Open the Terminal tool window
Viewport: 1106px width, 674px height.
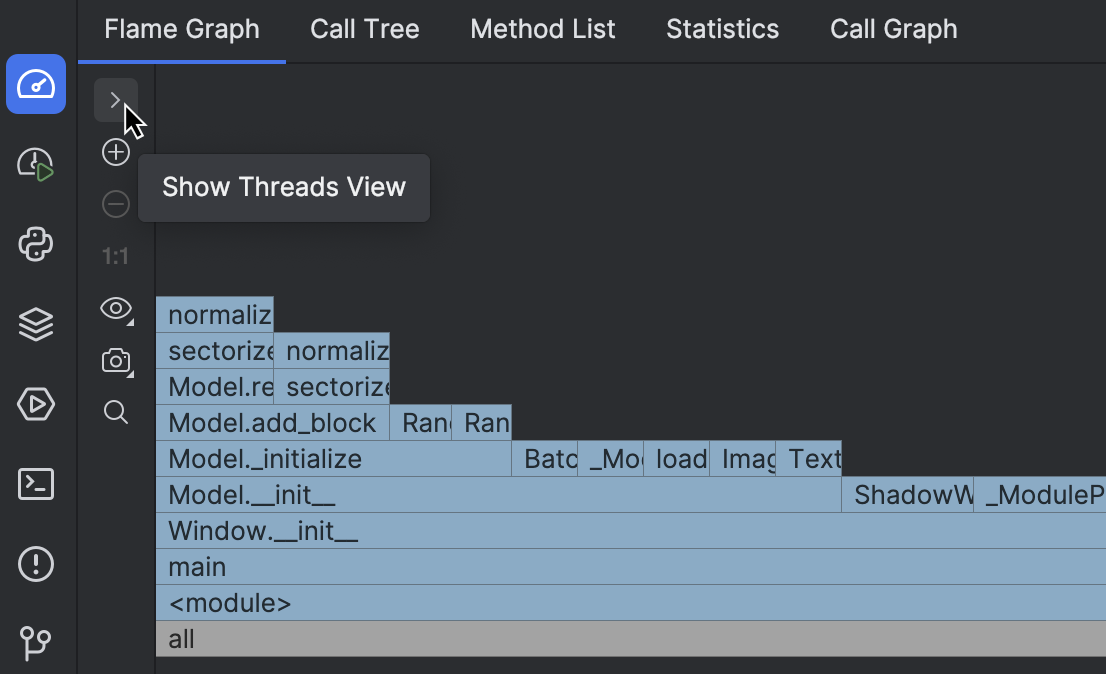click(36, 484)
